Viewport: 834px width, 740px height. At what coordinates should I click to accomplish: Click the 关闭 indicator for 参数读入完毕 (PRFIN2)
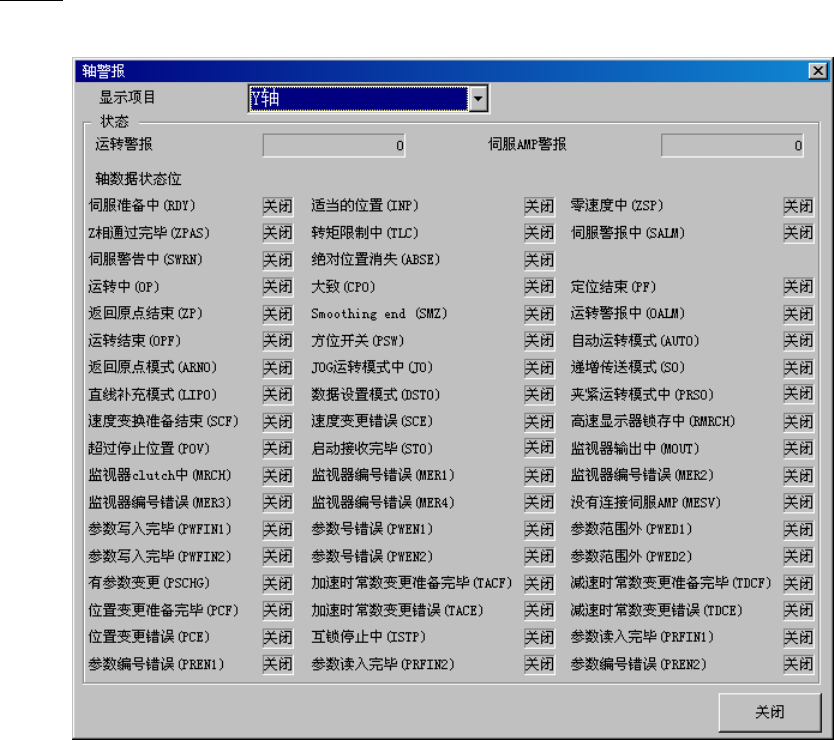(539, 664)
